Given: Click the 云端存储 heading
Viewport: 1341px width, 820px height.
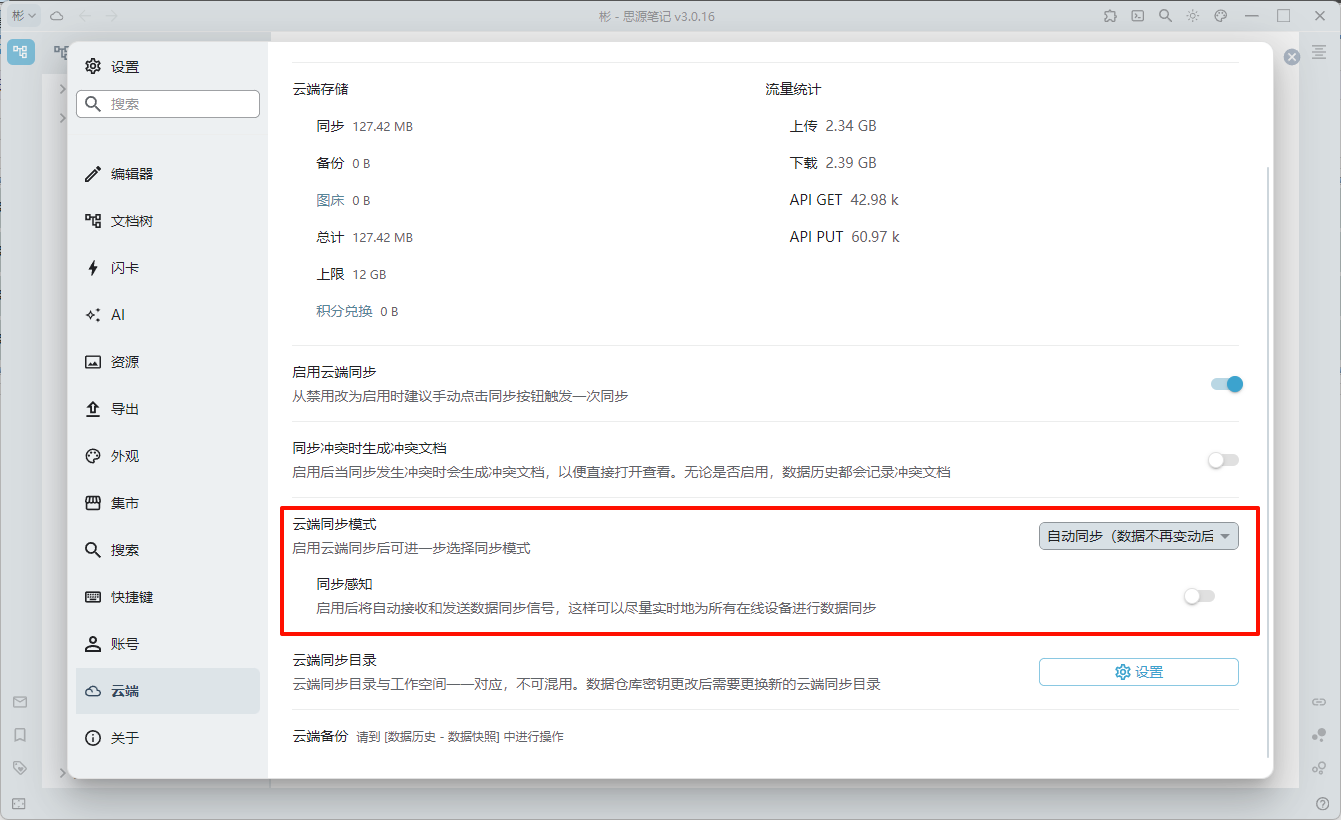Looking at the screenshot, I should pyautogui.click(x=320, y=89).
